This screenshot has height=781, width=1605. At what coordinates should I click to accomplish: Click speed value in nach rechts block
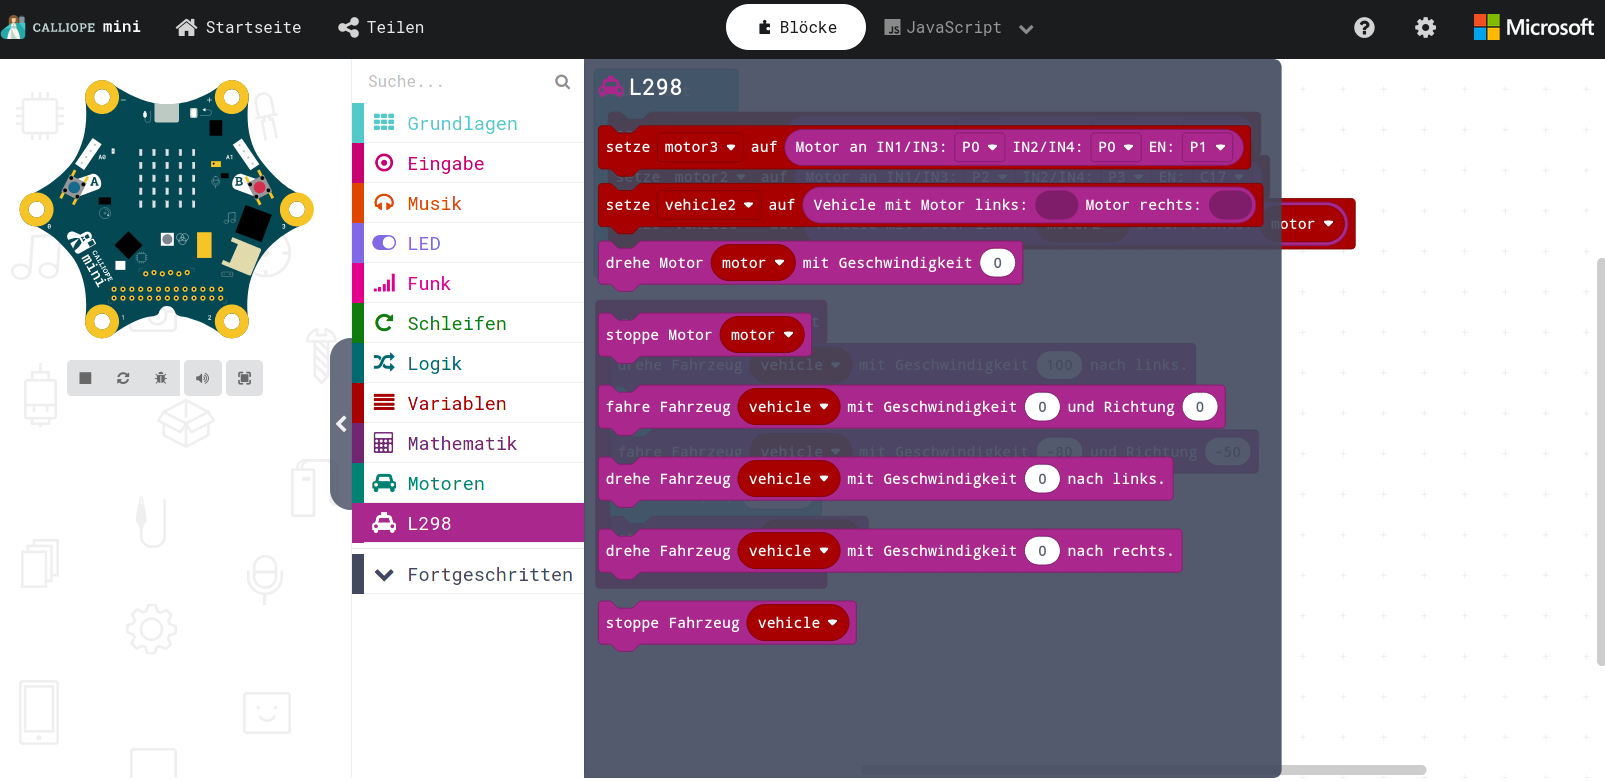(x=1042, y=551)
